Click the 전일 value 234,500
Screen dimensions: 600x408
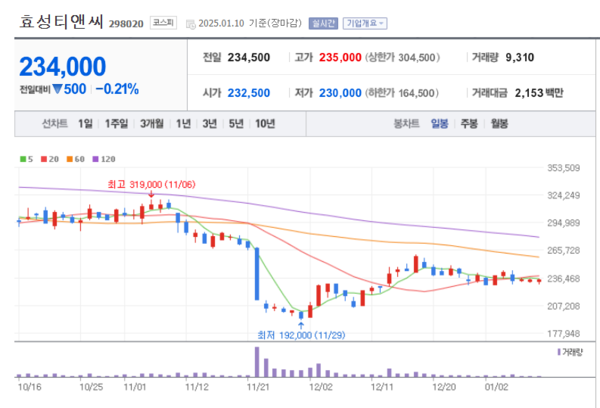pyautogui.click(x=249, y=57)
